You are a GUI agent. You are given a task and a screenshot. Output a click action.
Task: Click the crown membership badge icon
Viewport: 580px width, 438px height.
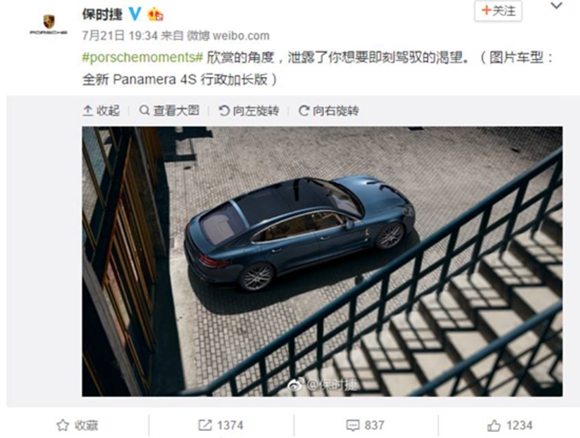(x=155, y=14)
